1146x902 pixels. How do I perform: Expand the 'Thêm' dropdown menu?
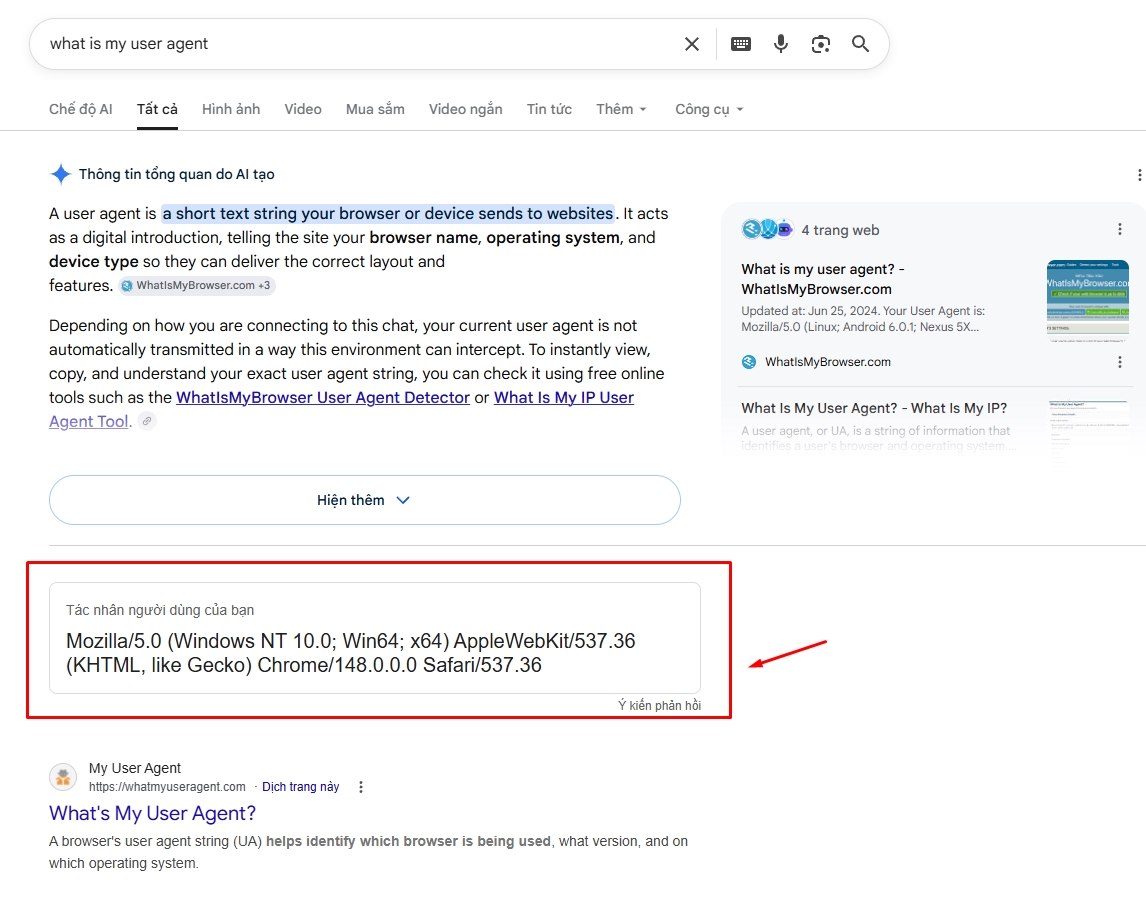[x=621, y=109]
